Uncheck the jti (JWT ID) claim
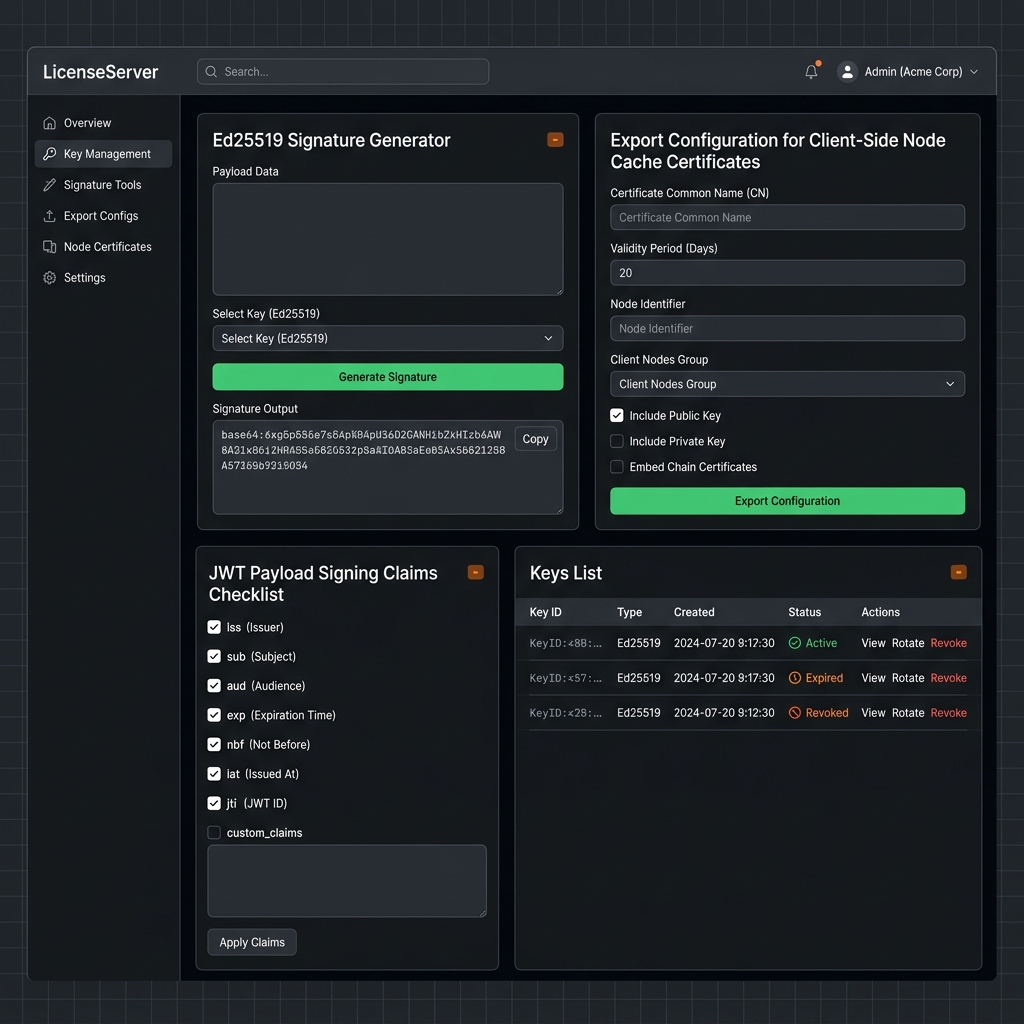This screenshot has width=1024, height=1024. 214,803
